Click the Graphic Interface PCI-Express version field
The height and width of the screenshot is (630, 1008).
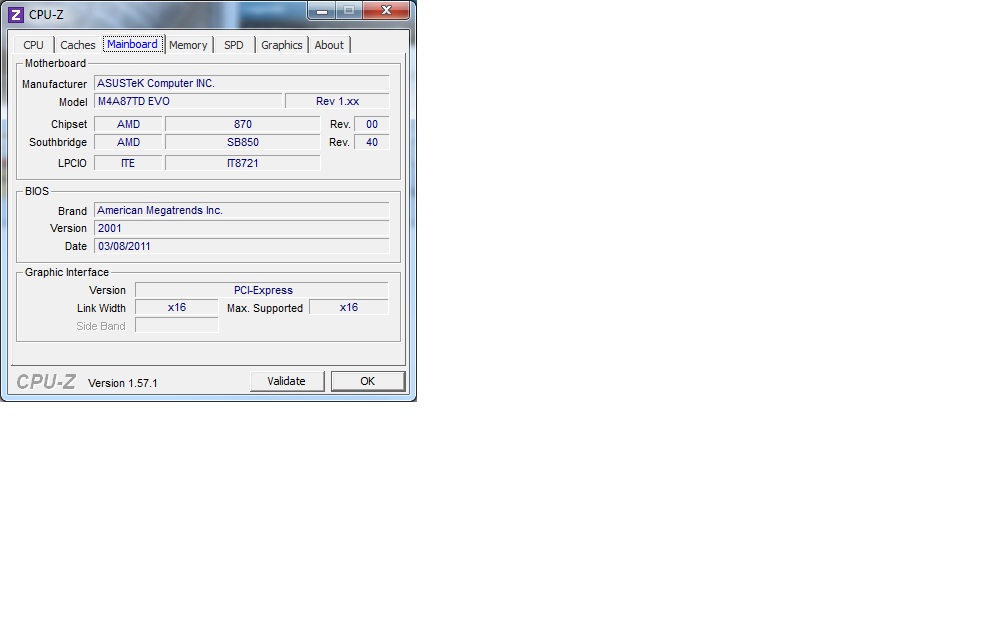[x=262, y=290]
